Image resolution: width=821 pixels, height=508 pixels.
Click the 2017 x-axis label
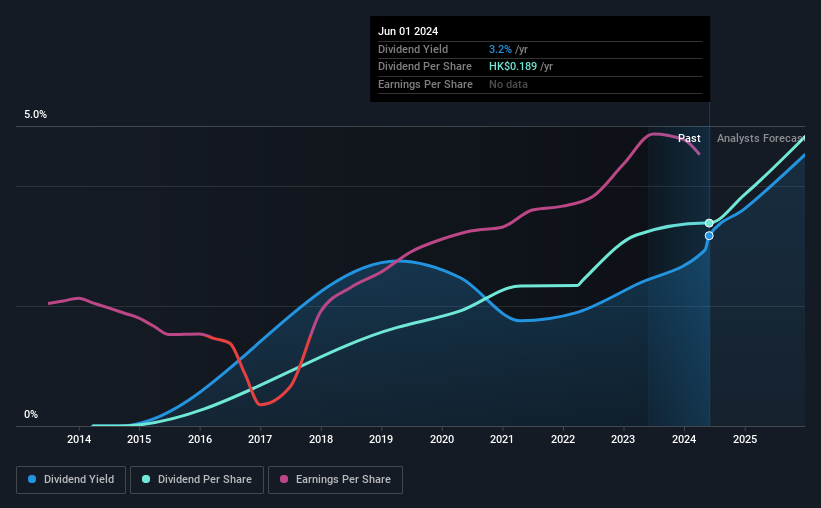[x=260, y=439]
